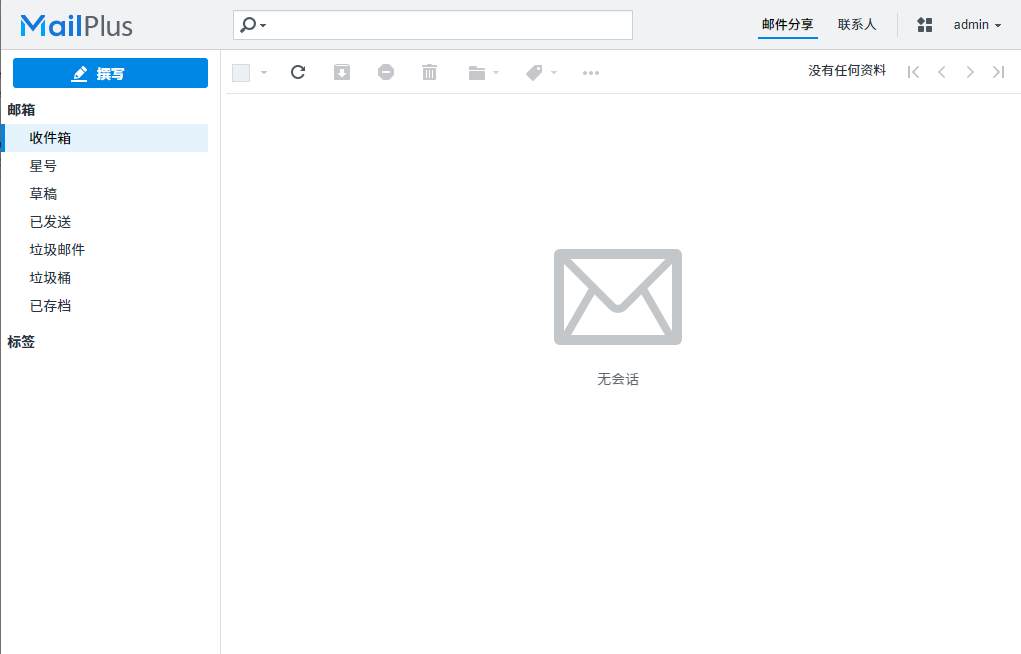Click inside the search input field
Image resolution: width=1021 pixels, height=654 pixels.
[x=450, y=25]
